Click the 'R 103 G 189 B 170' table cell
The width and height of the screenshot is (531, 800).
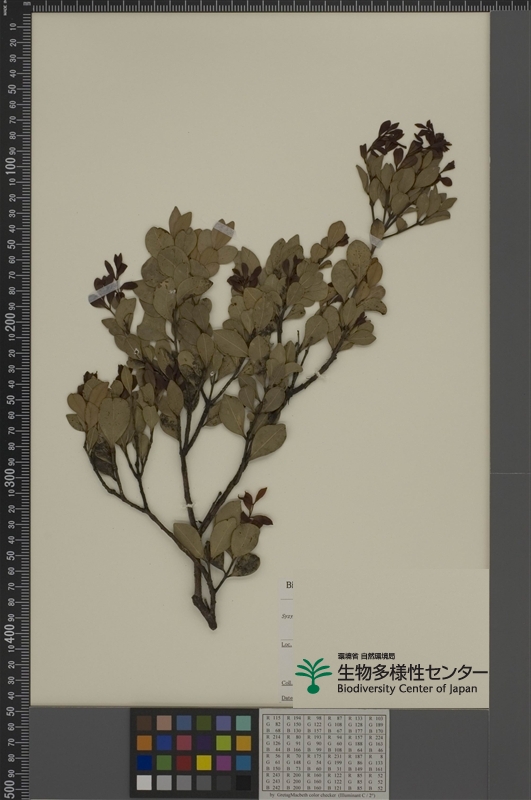click(375, 724)
